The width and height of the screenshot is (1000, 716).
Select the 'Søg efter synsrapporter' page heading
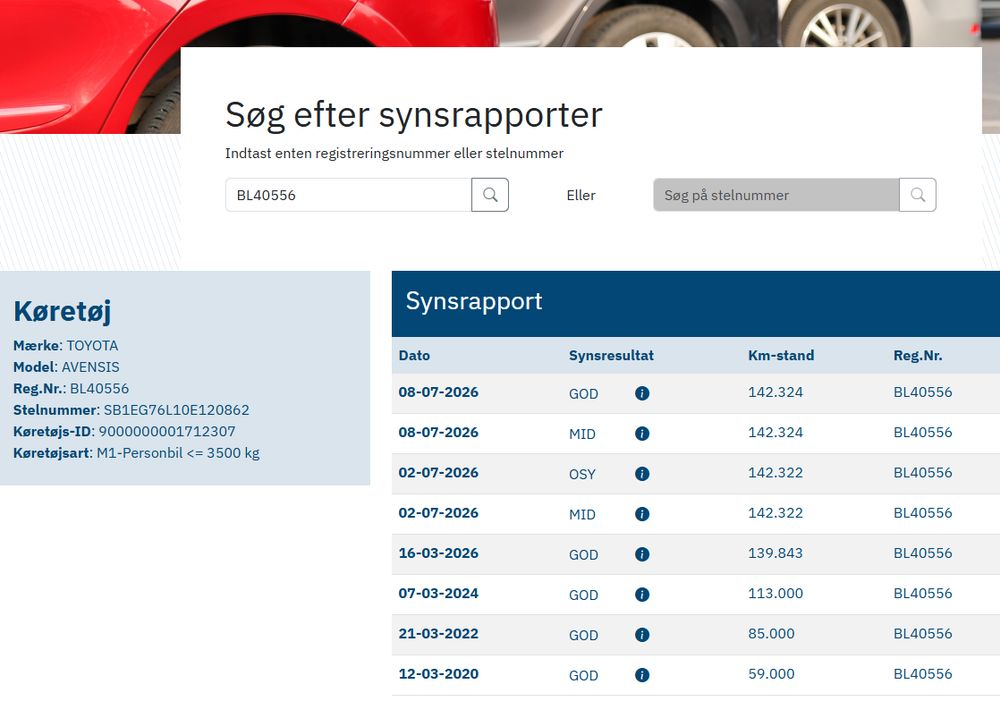pyautogui.click(x=414, y=115)
